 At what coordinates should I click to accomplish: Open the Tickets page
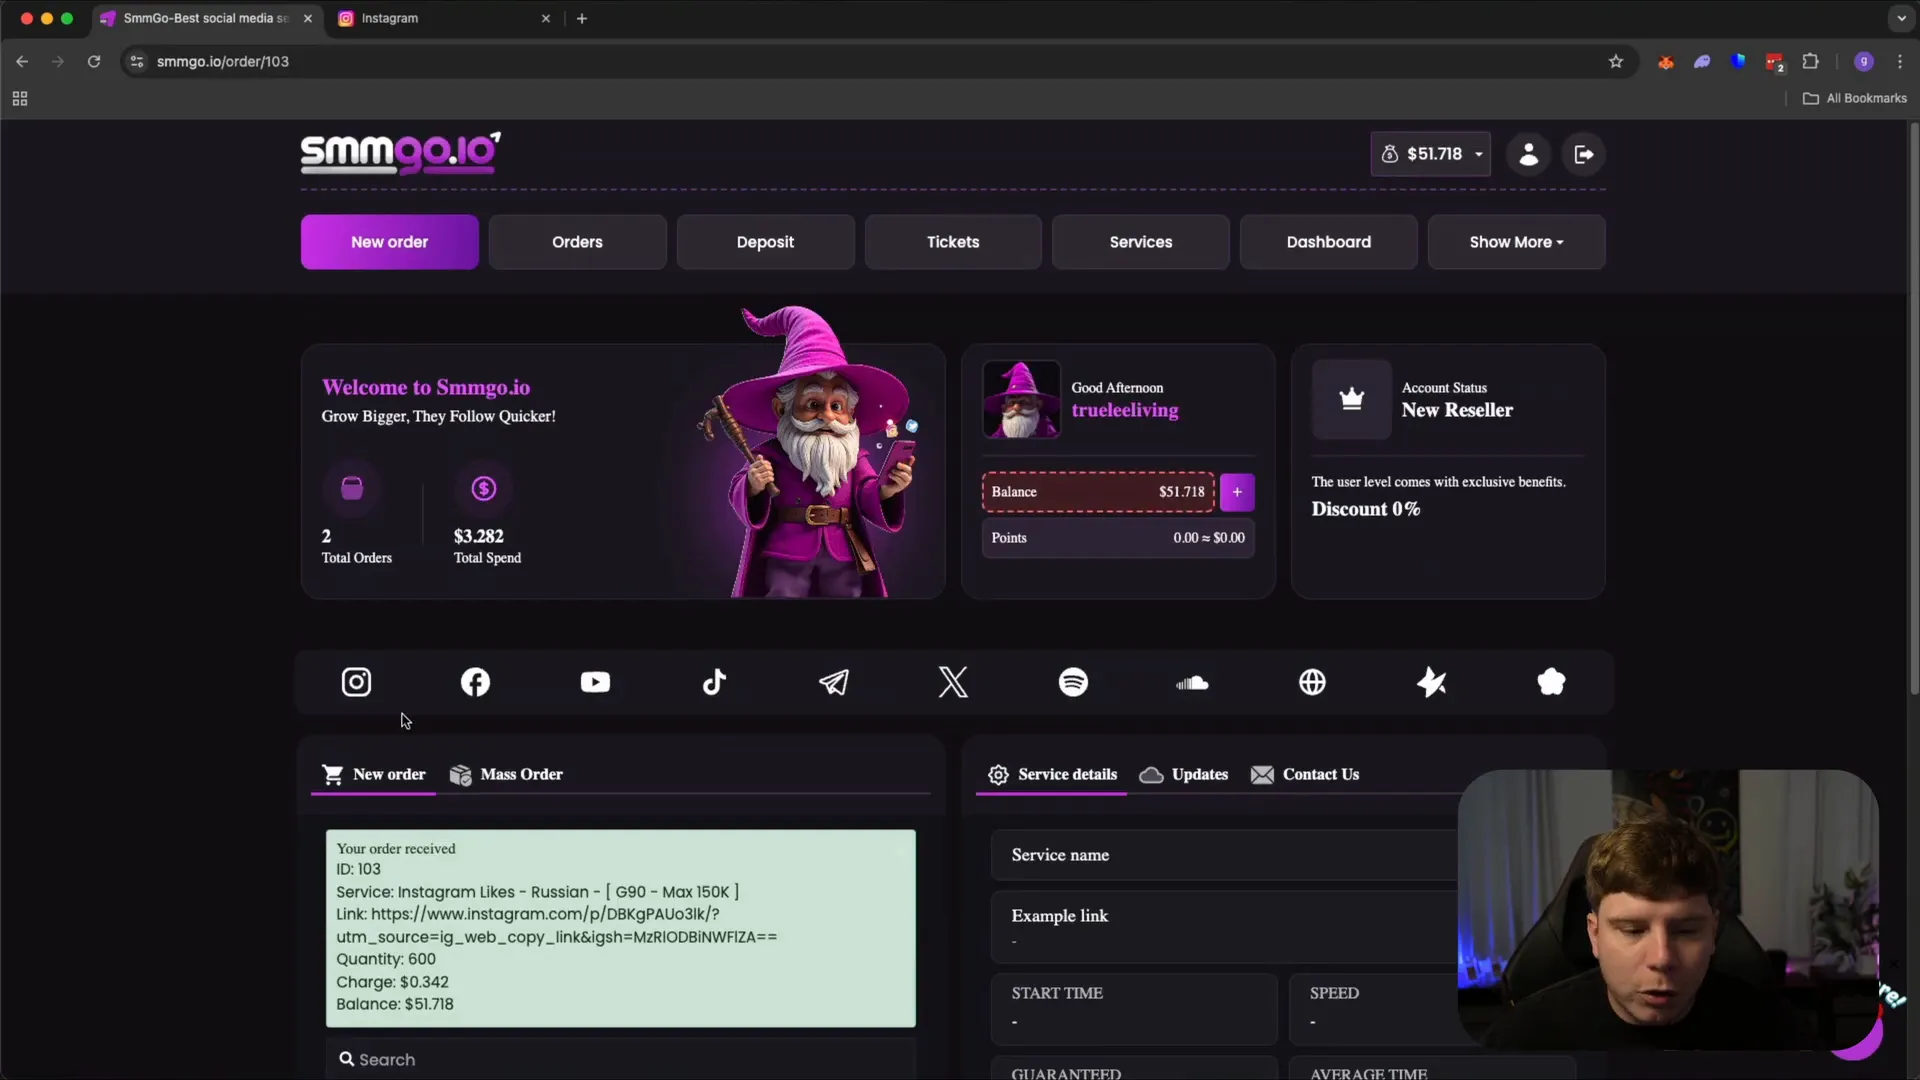pos(953,242)
